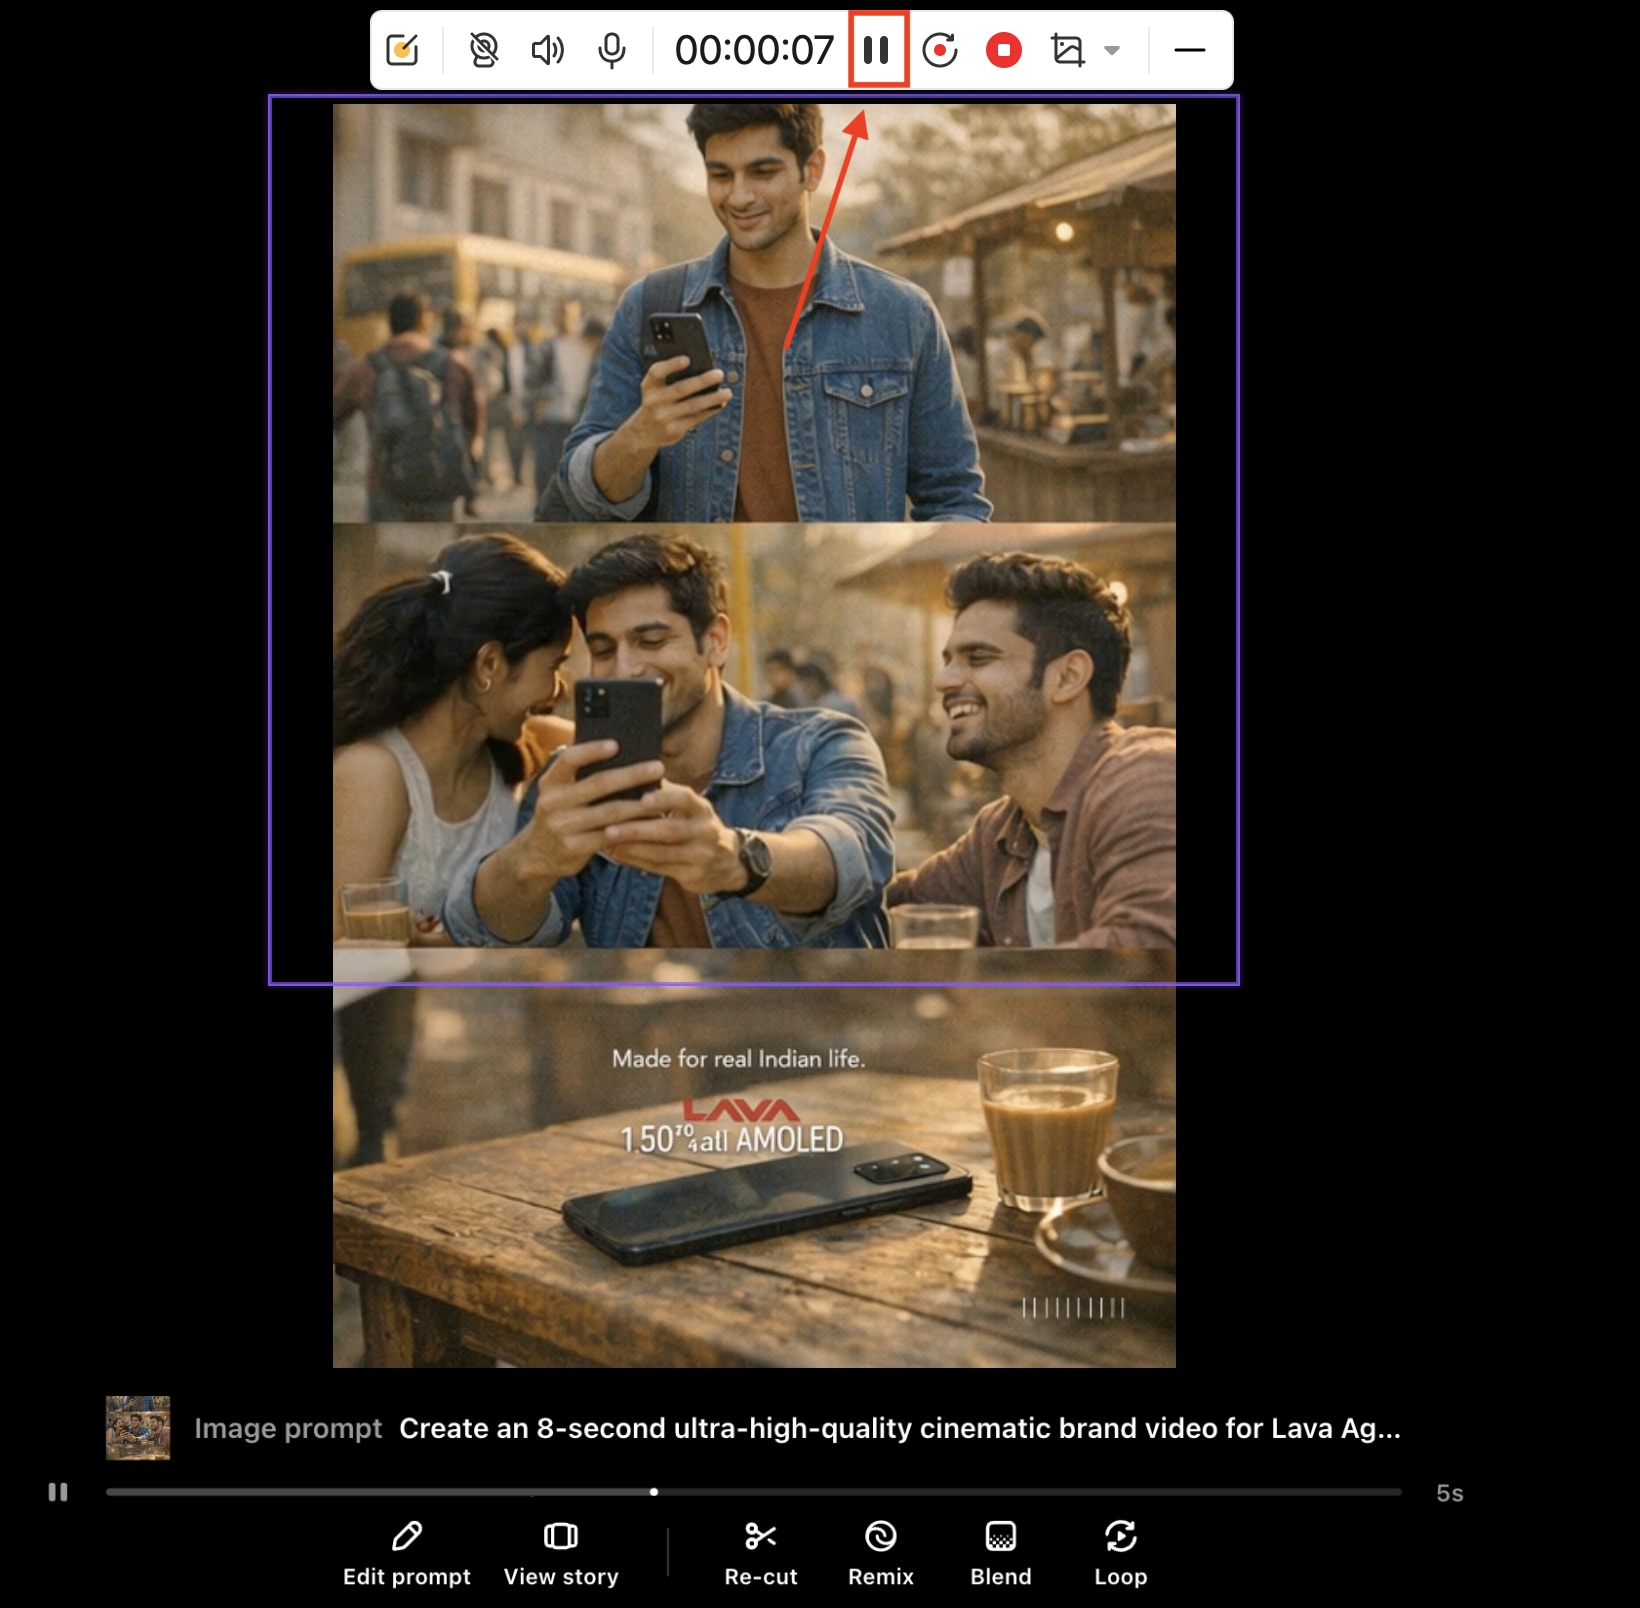Screen dimensions: 1640x1608
Task: Select the annotation pencil tool in the toolbar
Action: pyautogui.click(x=405, y=50)
